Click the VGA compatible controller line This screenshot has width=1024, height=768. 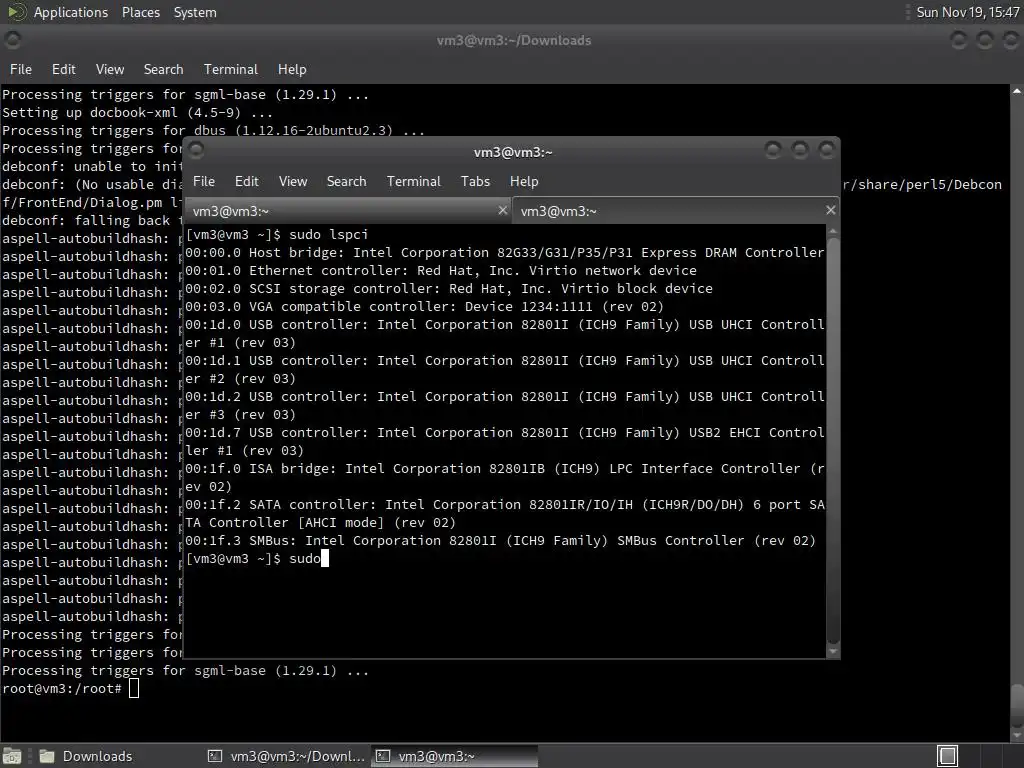[424, 306]
